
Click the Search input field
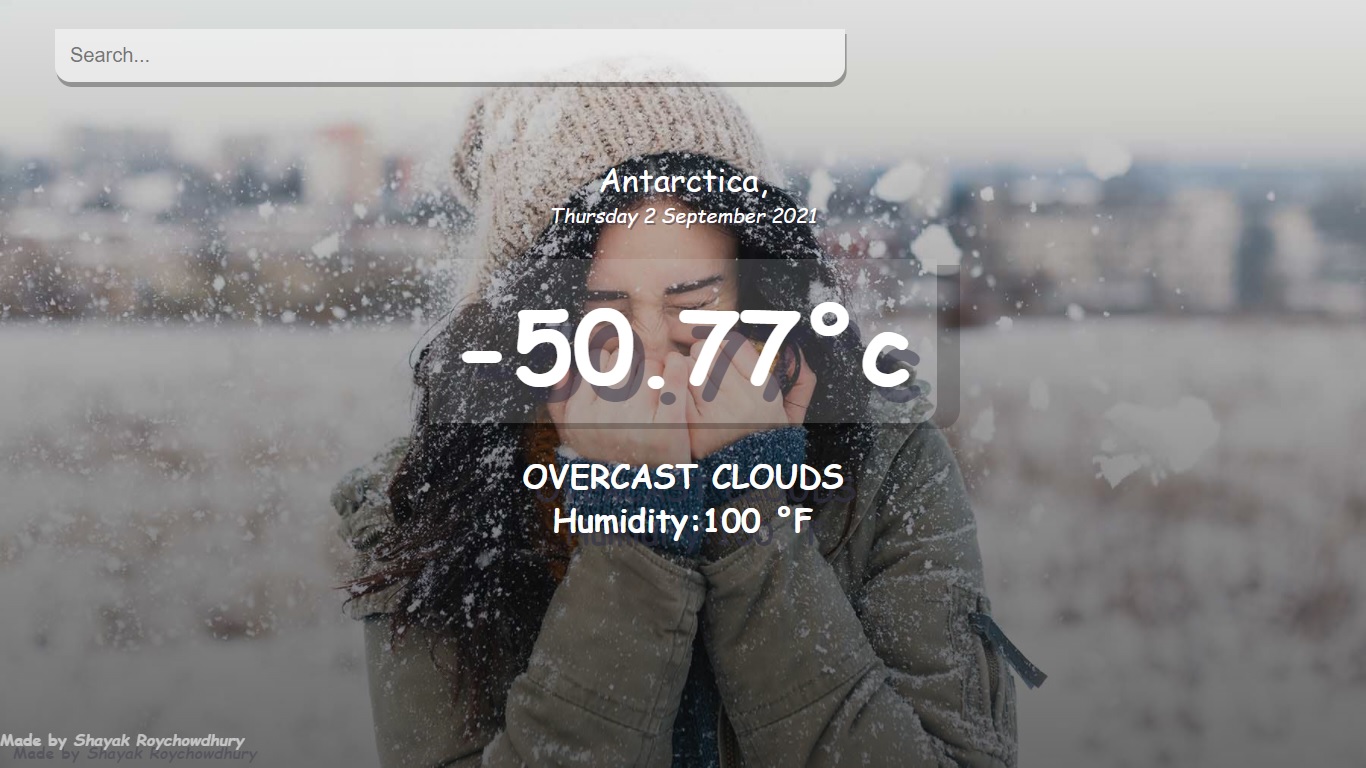click(450, 56)
